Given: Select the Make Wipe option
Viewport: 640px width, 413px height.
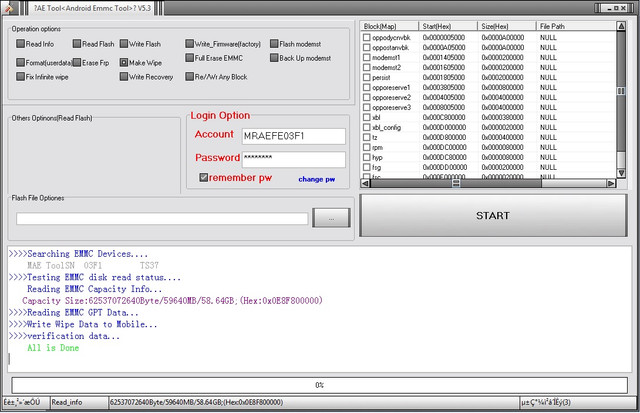Looking at the screenshot, I should [x=123, y=62].
